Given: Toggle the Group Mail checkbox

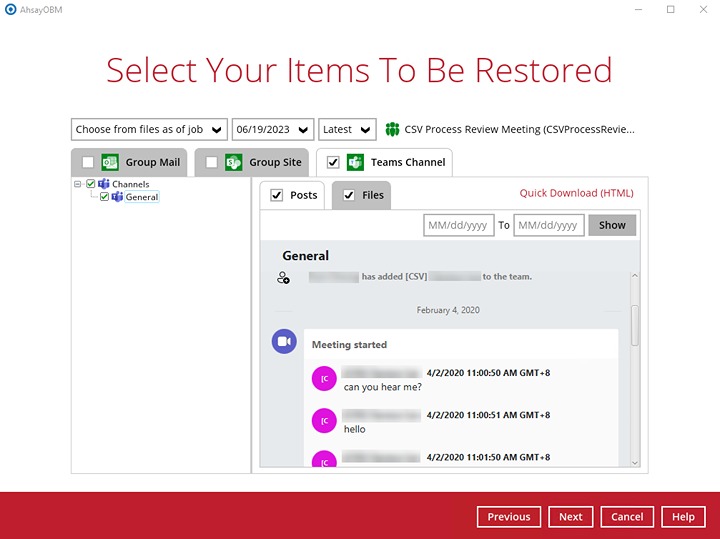Looking at the screenshot, I should (x=88, y=162).
